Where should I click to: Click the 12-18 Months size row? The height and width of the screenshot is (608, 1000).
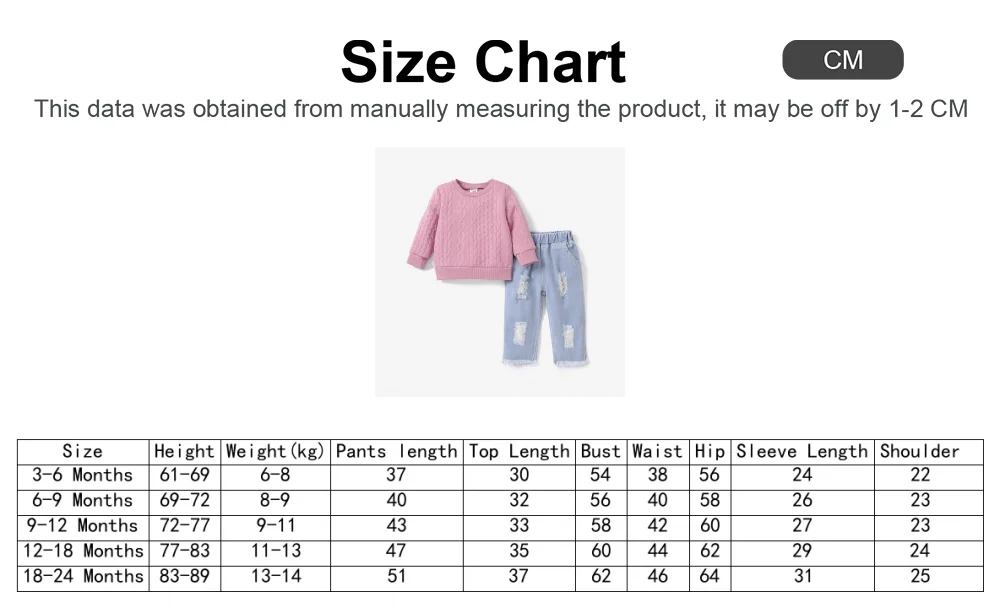coord(501,553)
